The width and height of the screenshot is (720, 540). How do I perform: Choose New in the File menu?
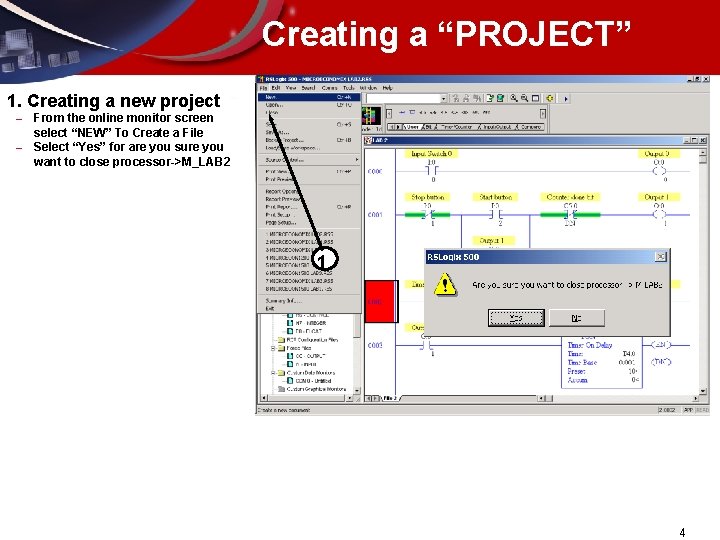[309, 97]
